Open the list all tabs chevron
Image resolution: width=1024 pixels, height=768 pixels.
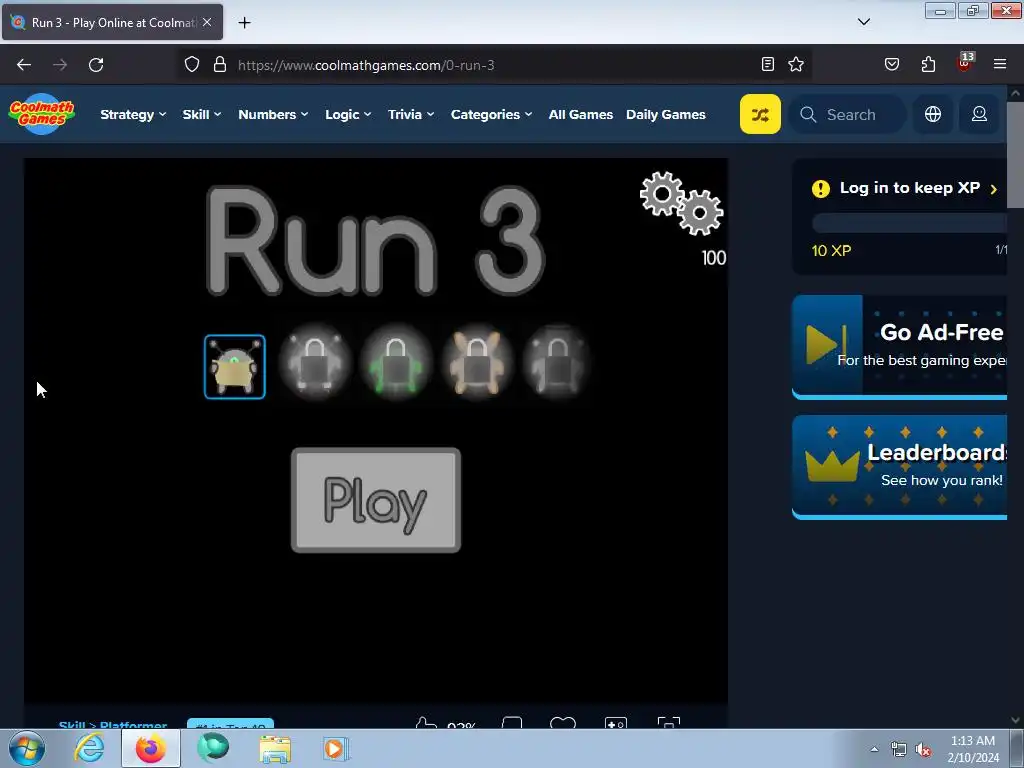coord(863,22)
